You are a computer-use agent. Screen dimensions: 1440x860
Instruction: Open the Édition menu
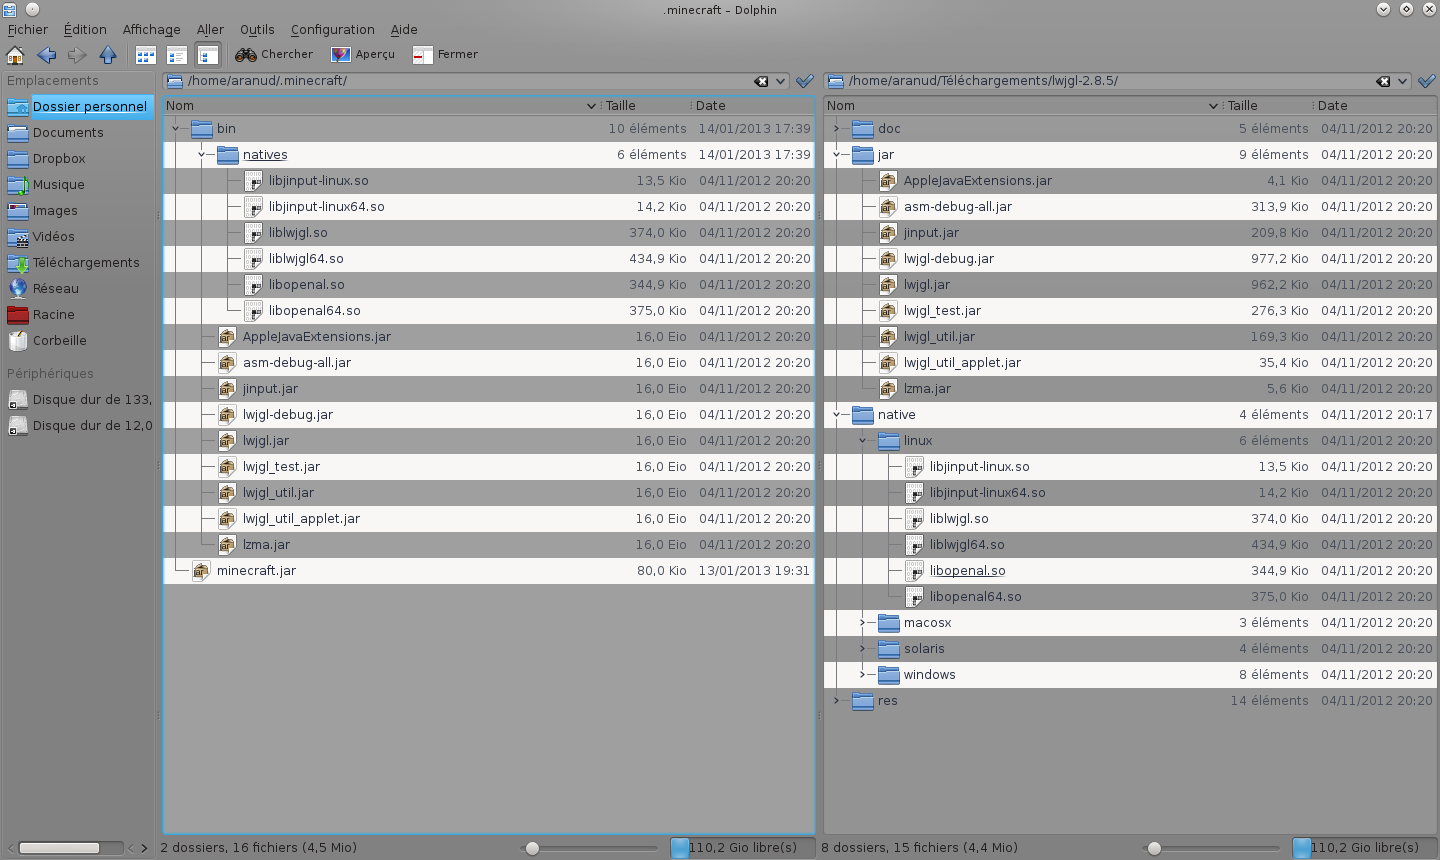click(x=85, y=30)
